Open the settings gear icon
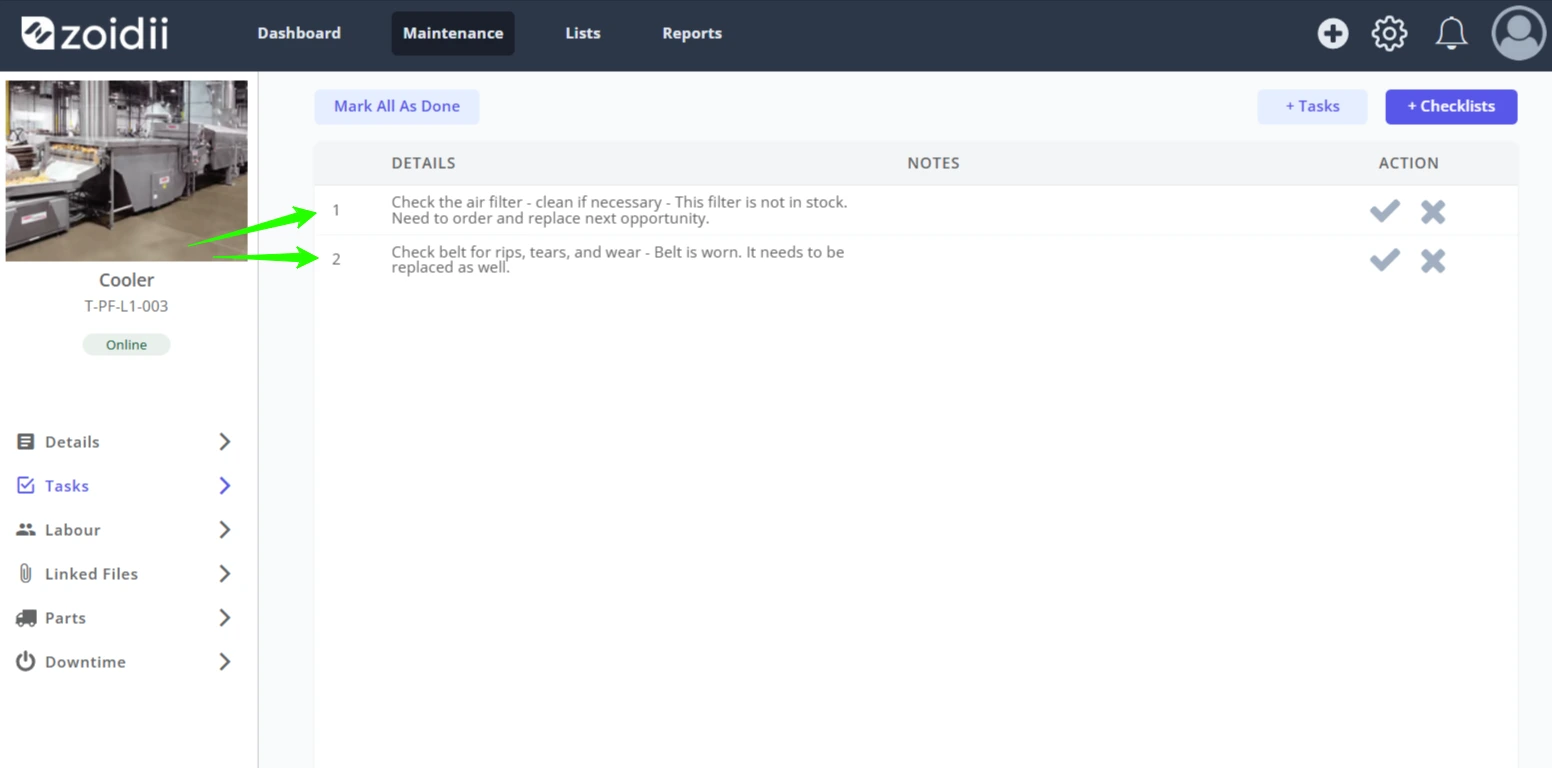 pyautogui.click(x=1389, y=33)
